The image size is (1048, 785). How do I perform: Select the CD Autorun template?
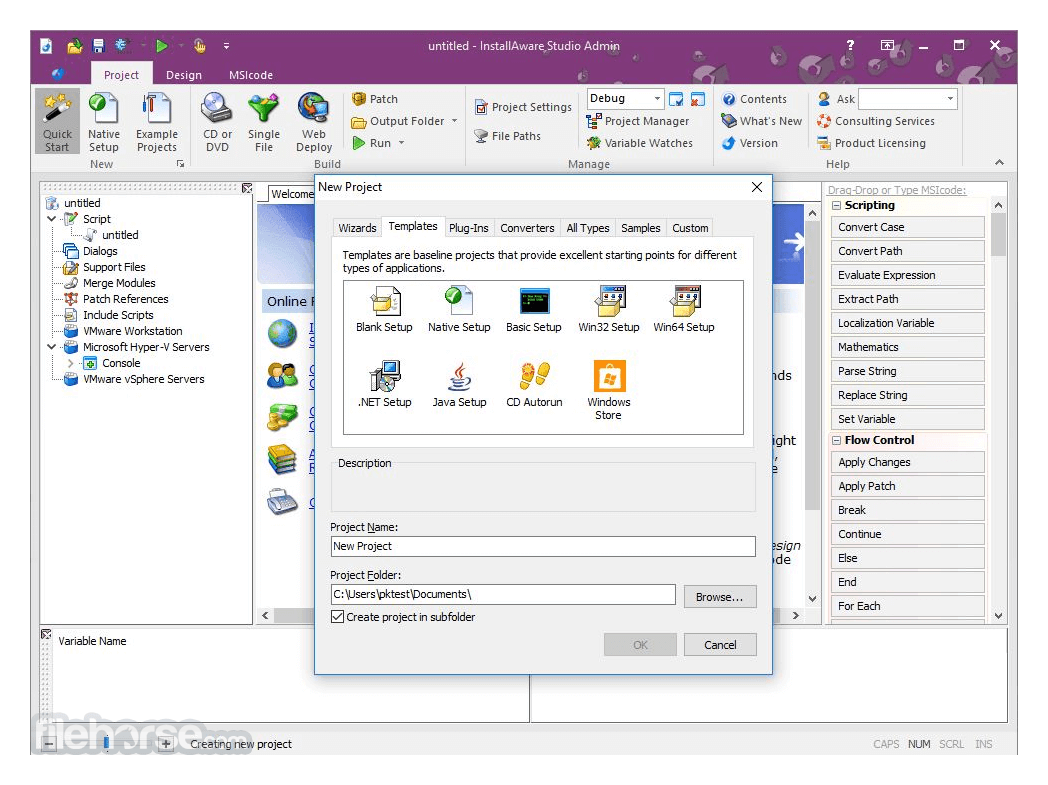533,384
